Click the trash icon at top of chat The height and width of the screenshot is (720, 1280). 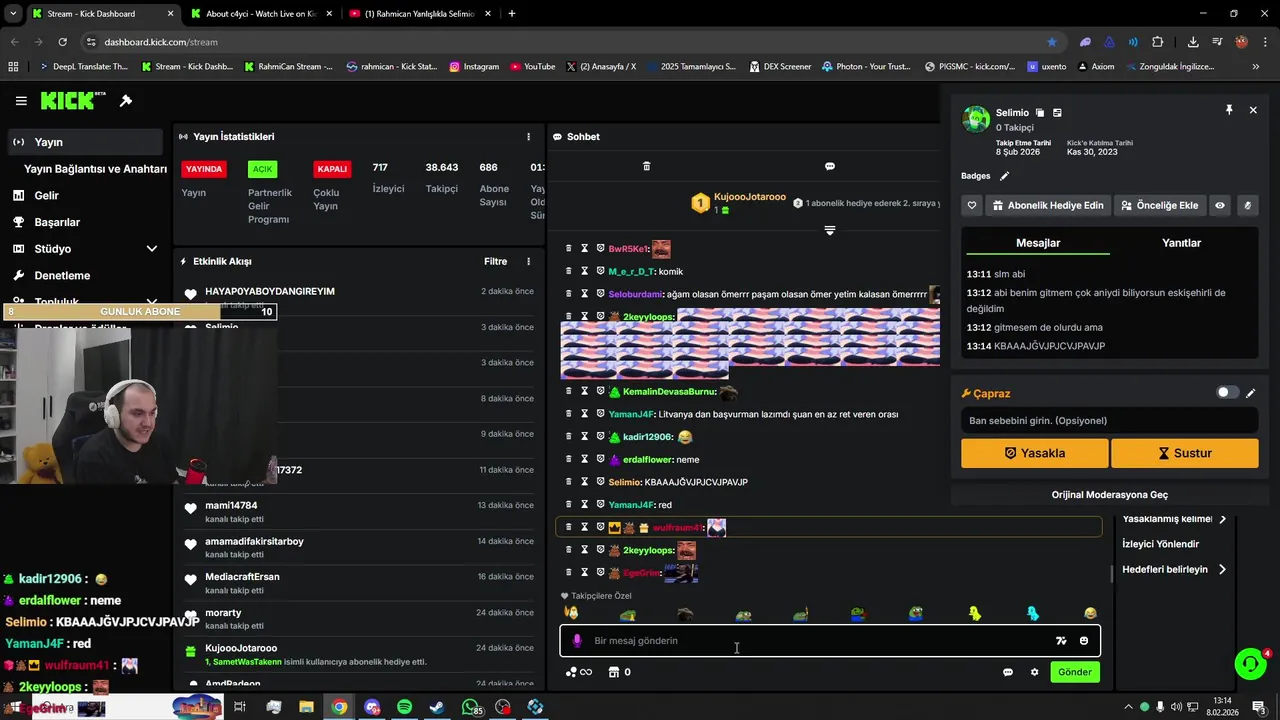click(x=646, y=166)
